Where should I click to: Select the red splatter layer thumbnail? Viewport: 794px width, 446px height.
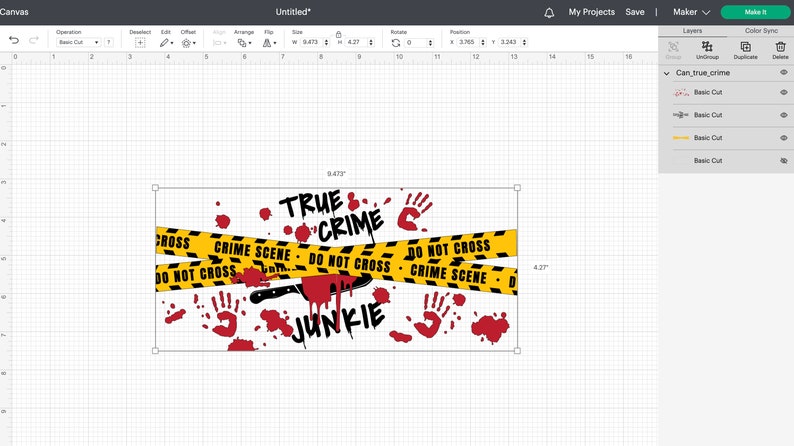pyautogui.click(x=681, y=92)
